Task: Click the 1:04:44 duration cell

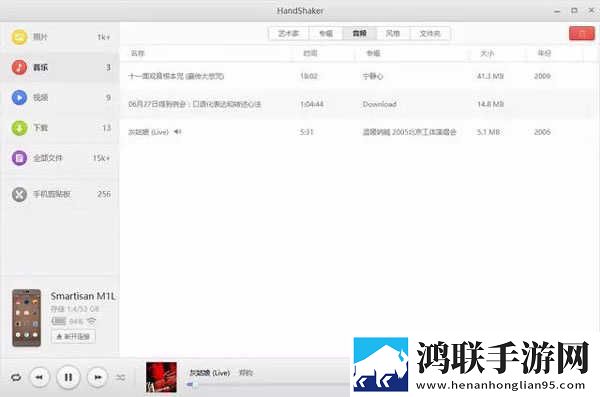Action: tap(312, 104)
